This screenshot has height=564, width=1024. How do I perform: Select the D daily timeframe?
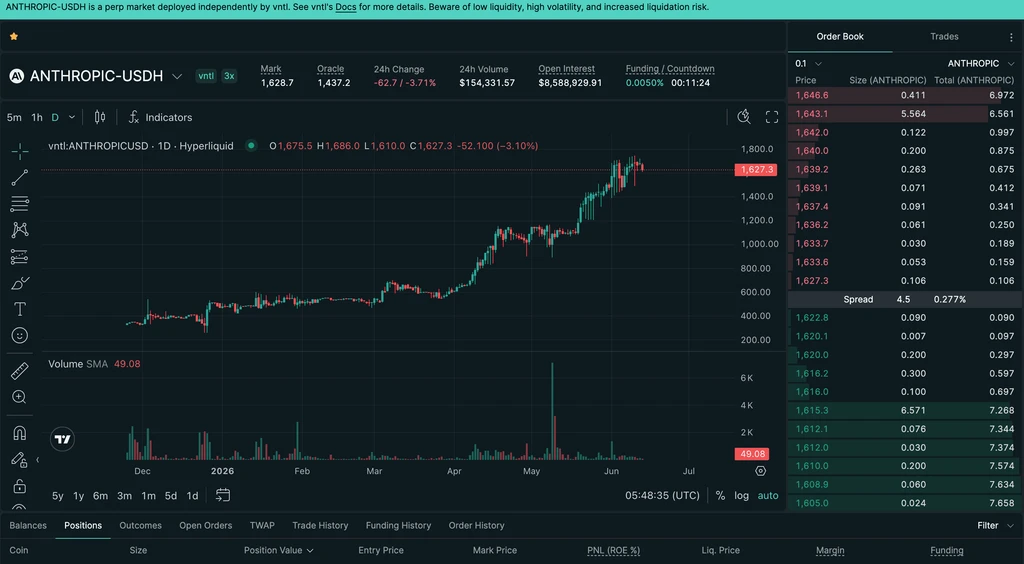(55, 118)
